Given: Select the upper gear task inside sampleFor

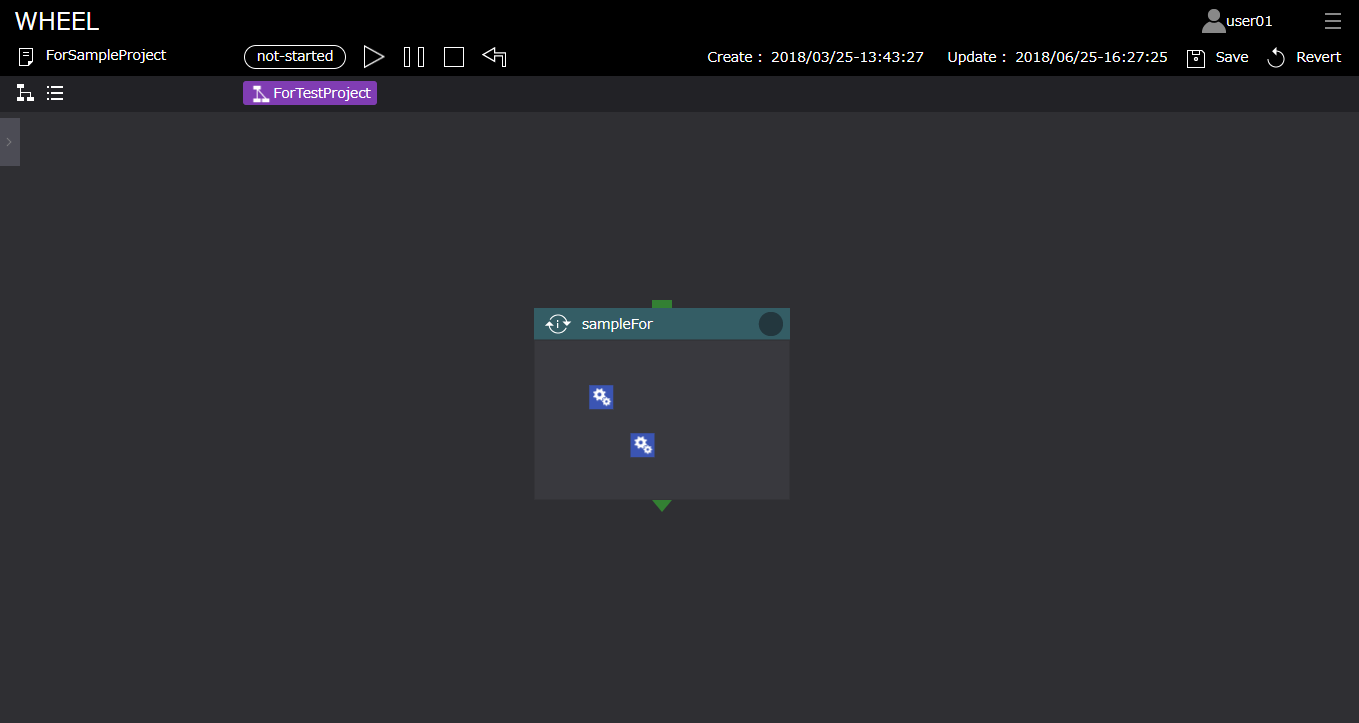Looking at the screenshot, I should pyautogui.click(x=601, y=397).
